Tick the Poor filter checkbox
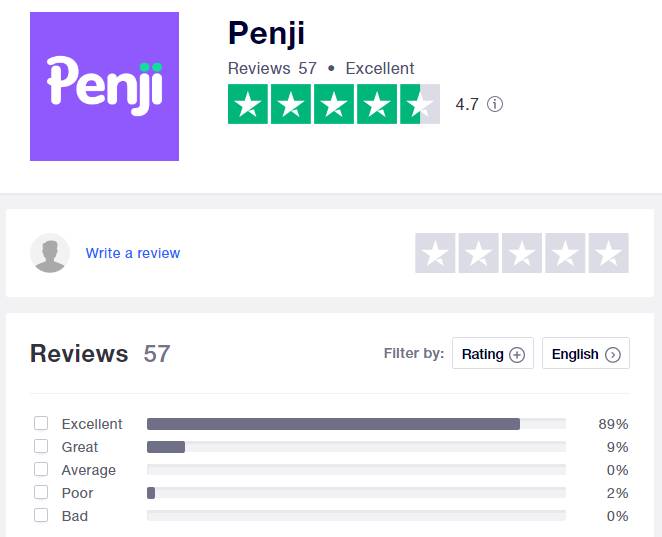The width and height of the screenshot is (662, 537). pyautogui.click(x=41, y=492)
